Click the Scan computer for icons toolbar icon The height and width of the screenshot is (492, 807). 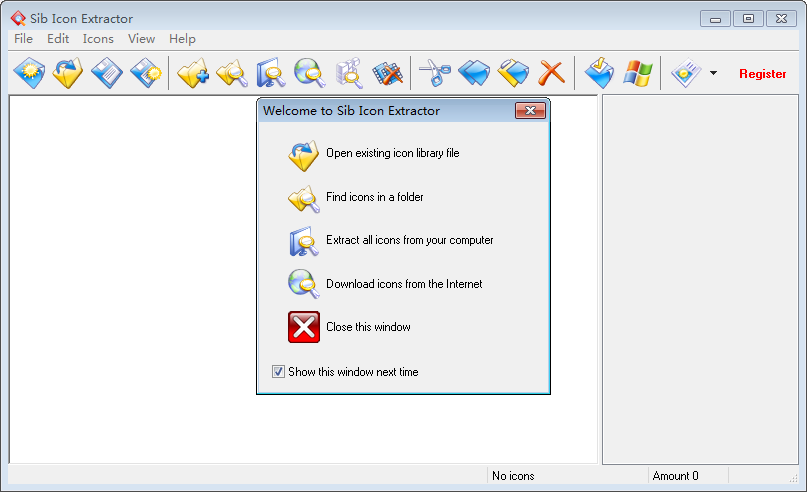[271, 73]
